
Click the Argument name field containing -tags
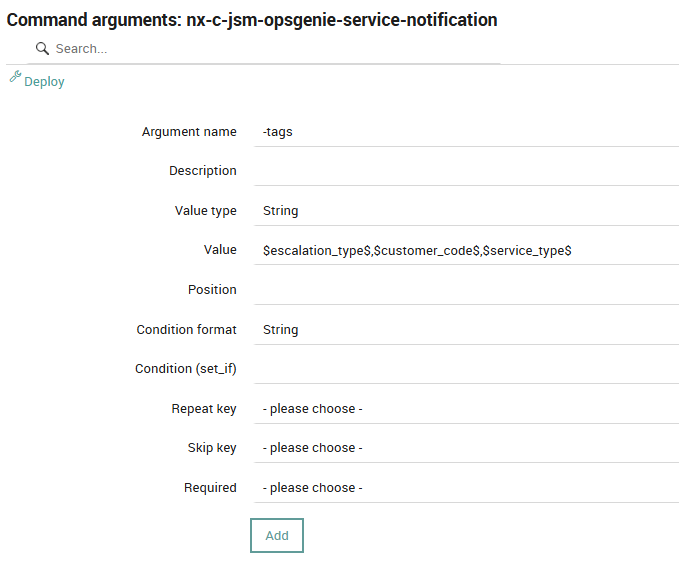click(x=465, y=132)
